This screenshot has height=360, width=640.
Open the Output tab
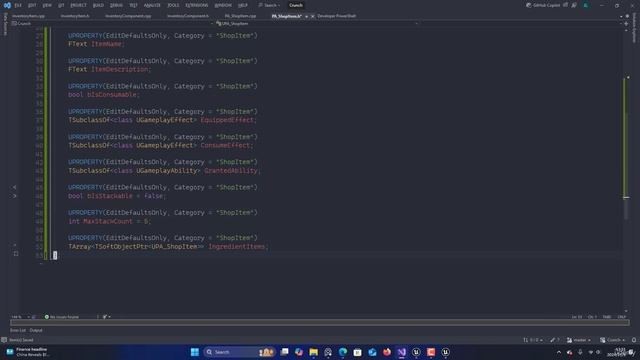coord(36,330)
